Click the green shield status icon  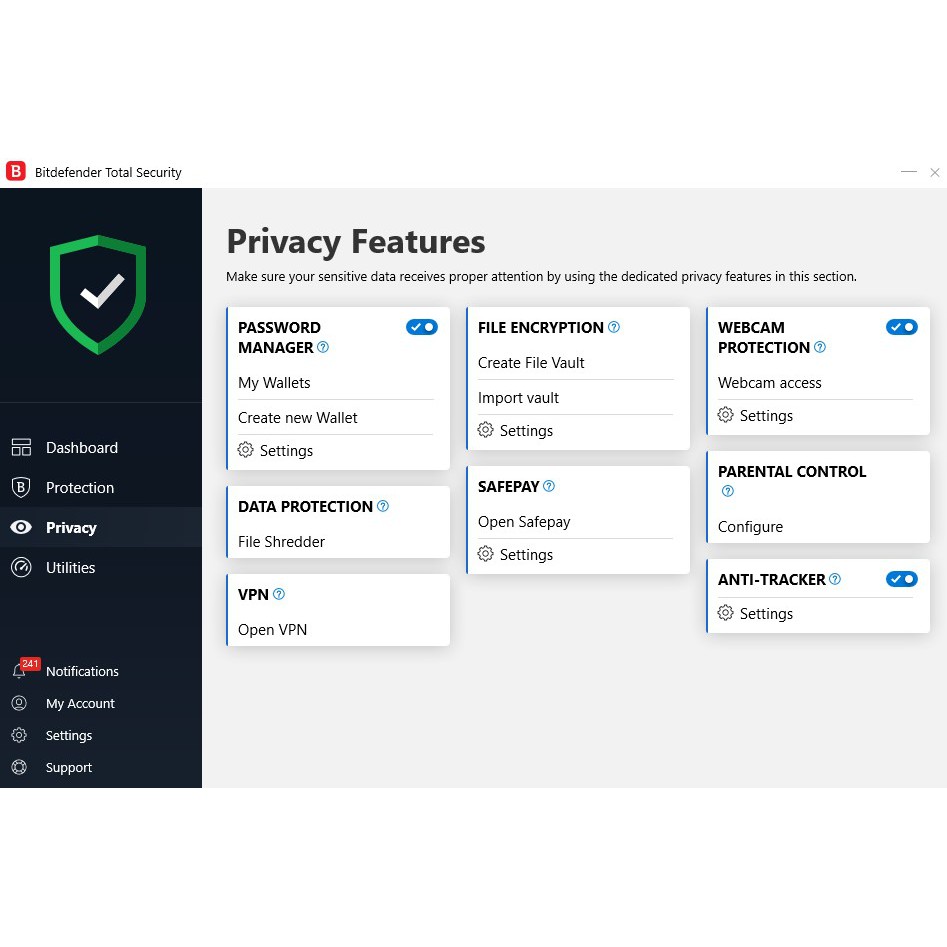tap(98, 295)
